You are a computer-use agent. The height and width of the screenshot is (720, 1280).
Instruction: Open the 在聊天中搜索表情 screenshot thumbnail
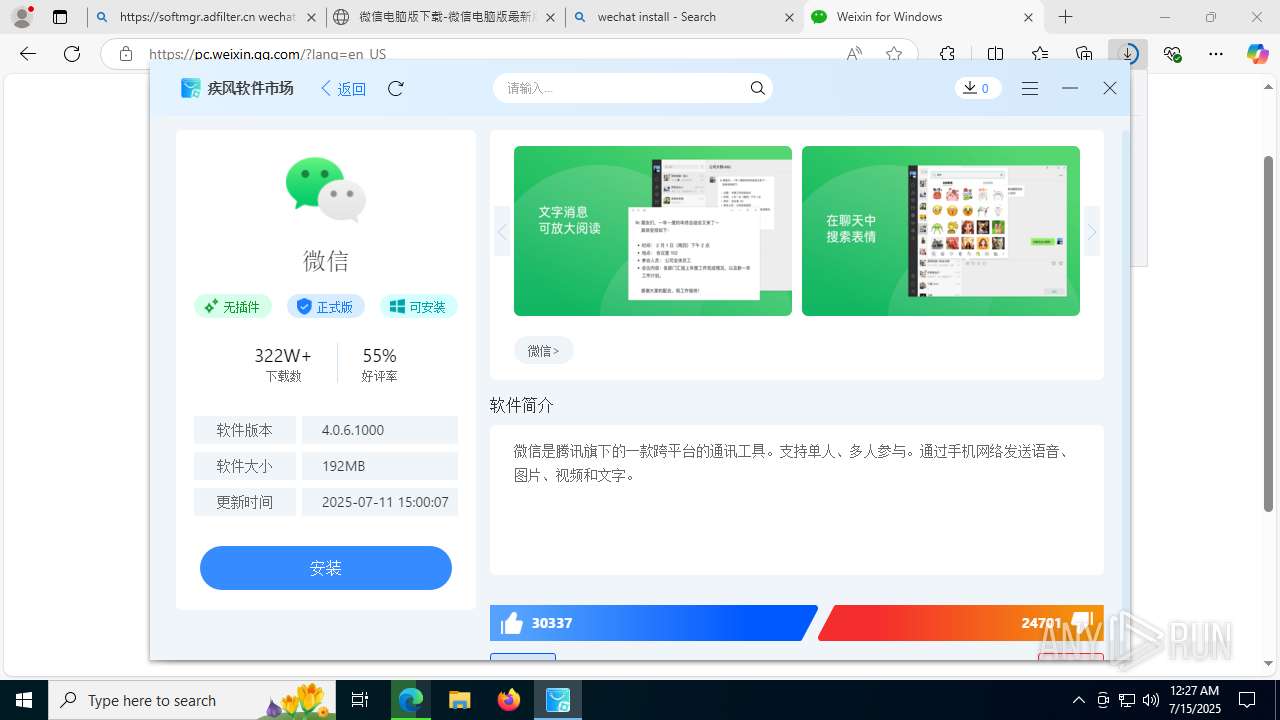[x=941, y=231]
